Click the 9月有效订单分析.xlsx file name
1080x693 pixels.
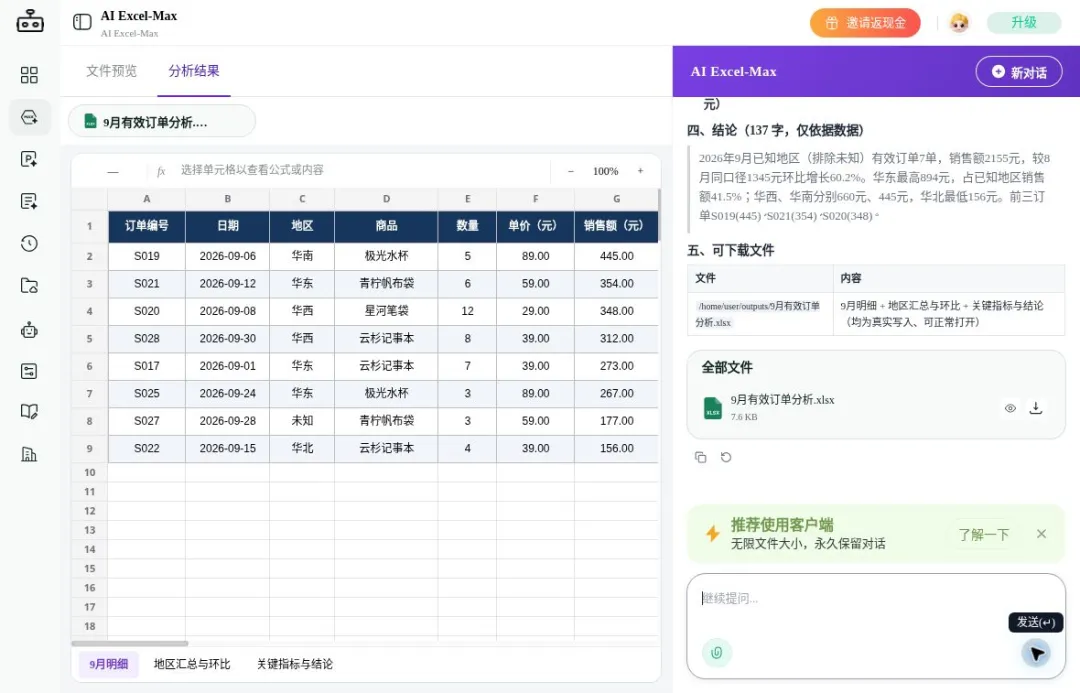click(782, 400)
